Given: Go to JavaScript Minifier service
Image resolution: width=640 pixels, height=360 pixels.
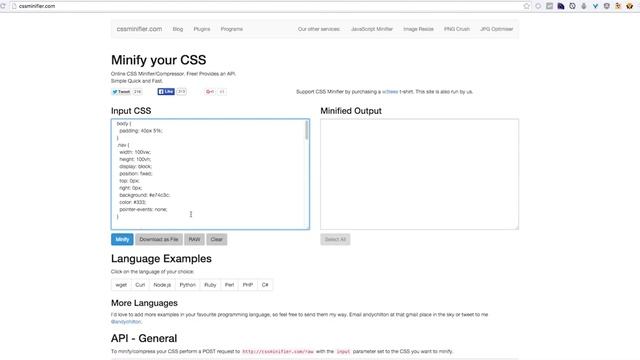Looking at the screenshot, I should coord(371,29).
